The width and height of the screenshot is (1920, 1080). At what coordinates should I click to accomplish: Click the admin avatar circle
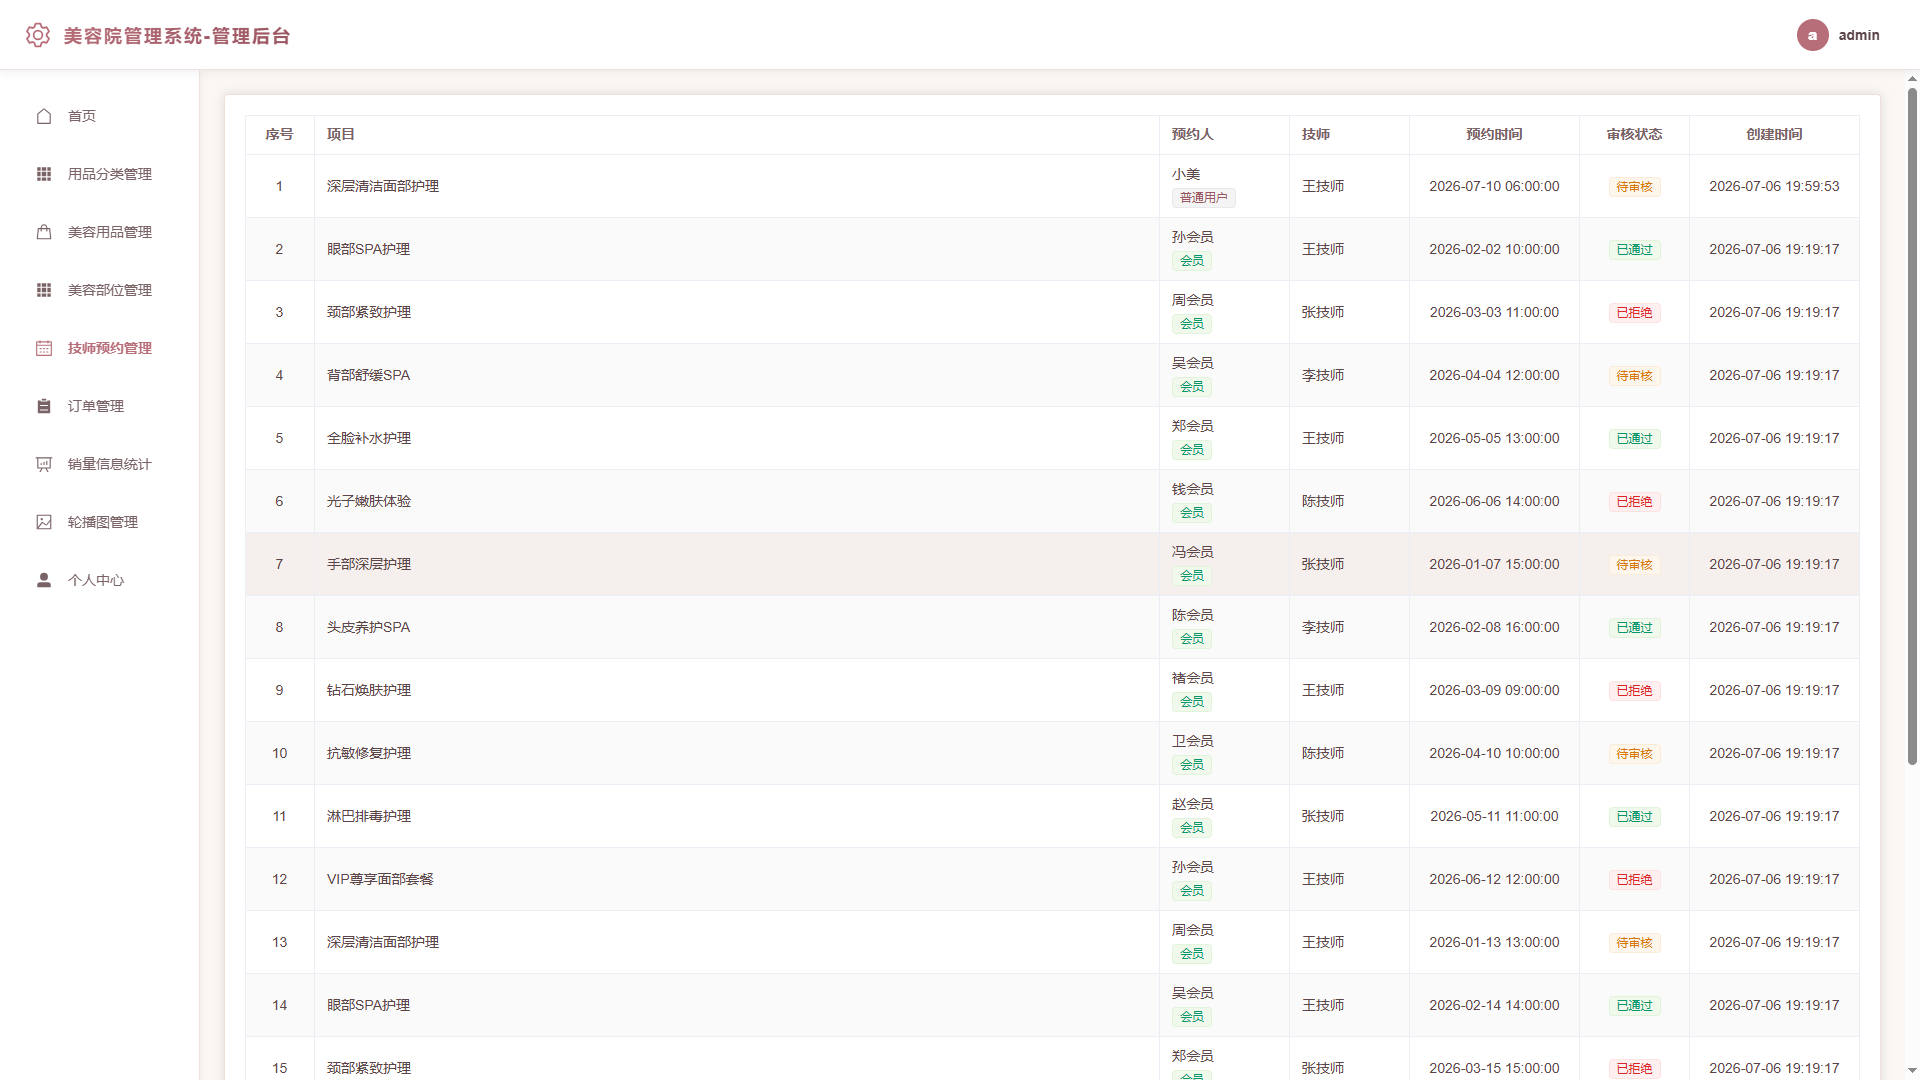1812,35
